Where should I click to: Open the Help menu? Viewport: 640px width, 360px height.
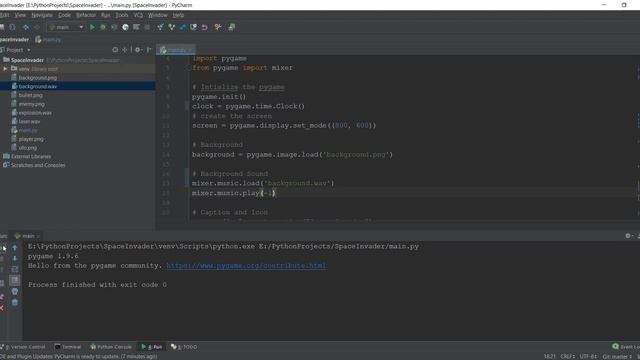coord(178,15)
